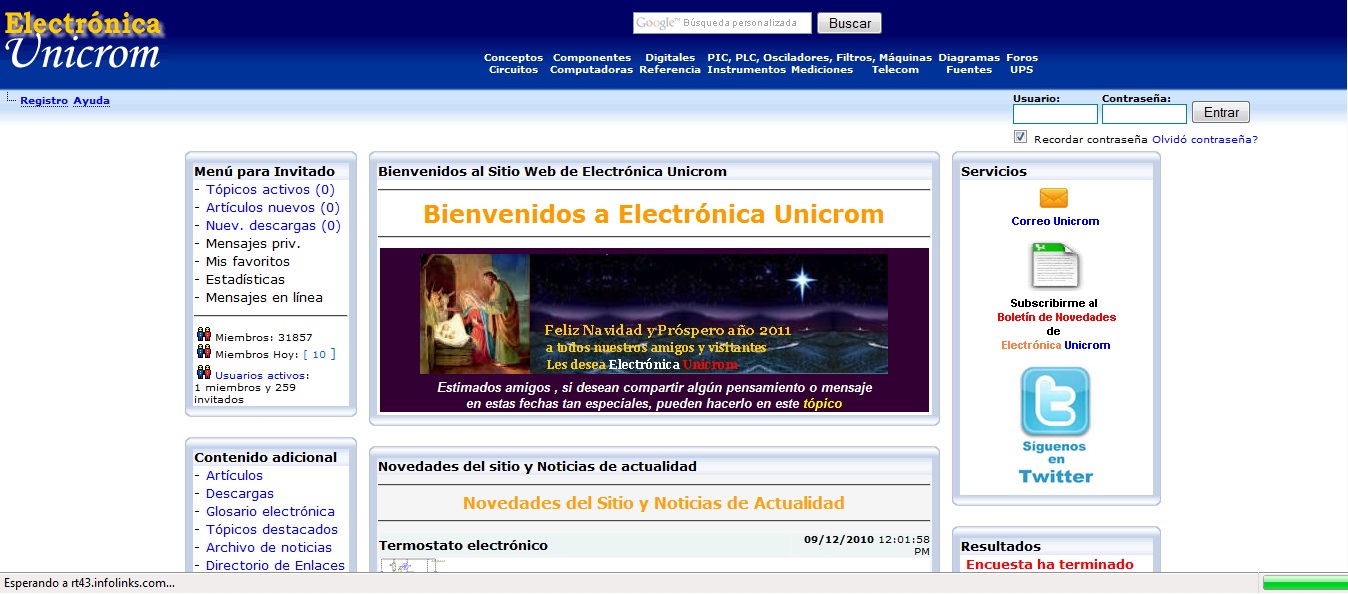
Task: Focus the Google search box
Action: tap(722, 23)
